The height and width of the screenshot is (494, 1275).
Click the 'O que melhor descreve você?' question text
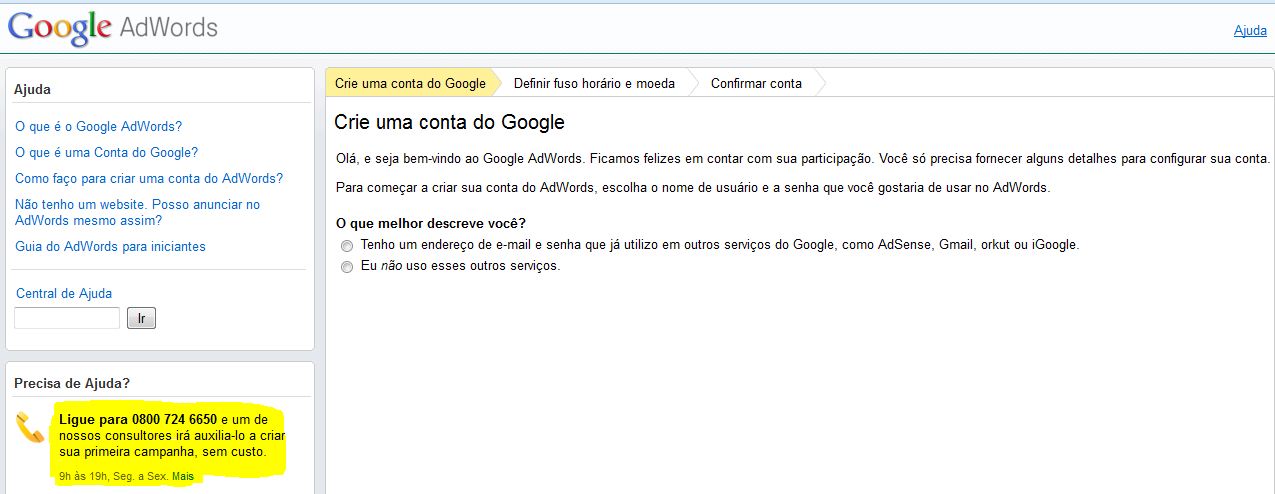click(431, 223)
